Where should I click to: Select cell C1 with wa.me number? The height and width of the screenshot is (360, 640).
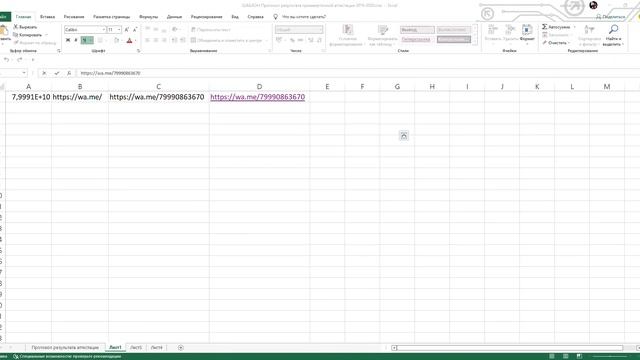click(x=159, y=97)
